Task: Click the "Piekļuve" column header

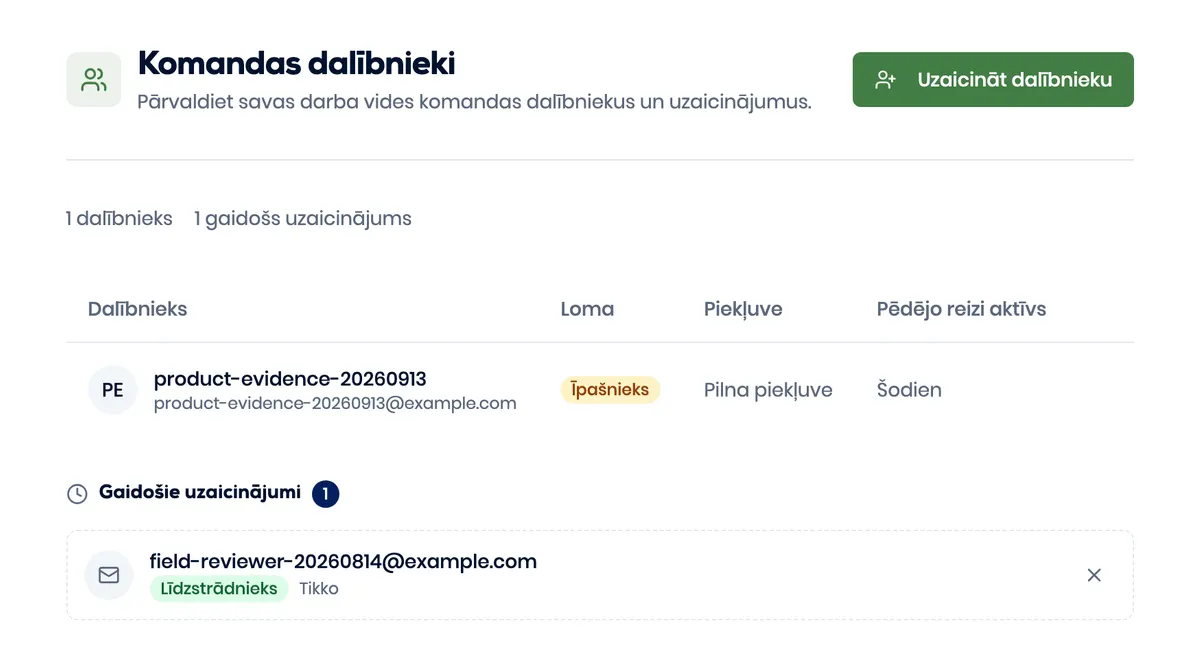Action: [x=743, y=309]
